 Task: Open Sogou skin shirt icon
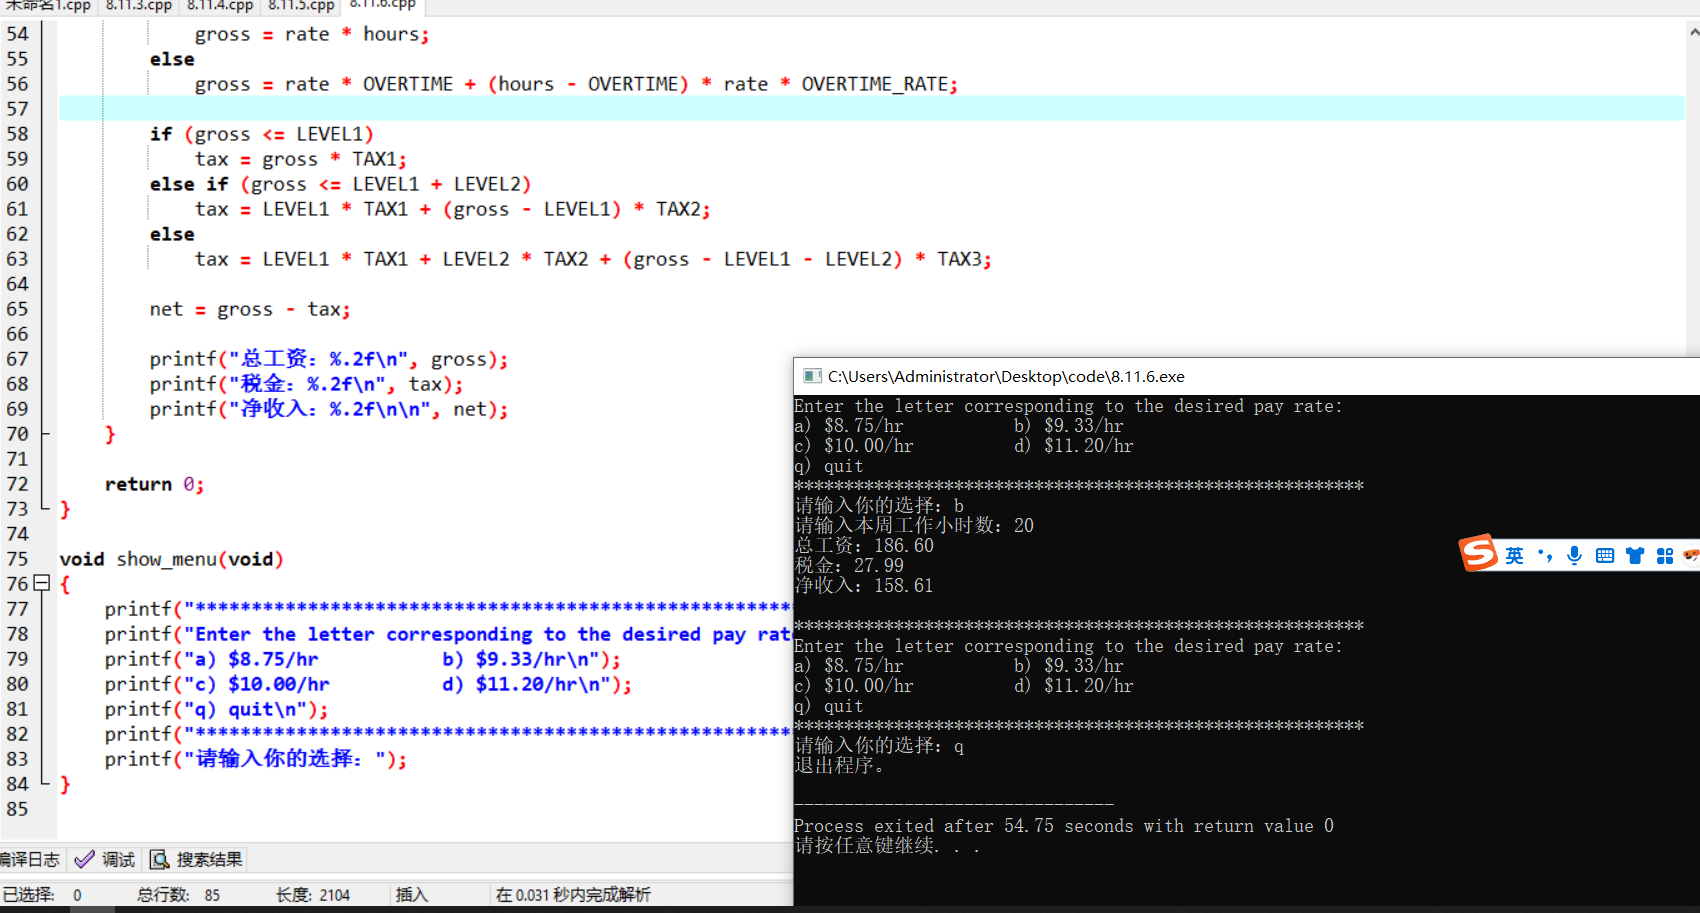click(1635, 556)
